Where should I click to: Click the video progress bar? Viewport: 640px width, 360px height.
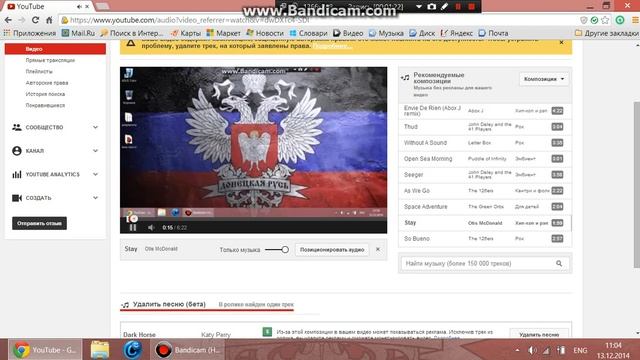tap(253, 219)
